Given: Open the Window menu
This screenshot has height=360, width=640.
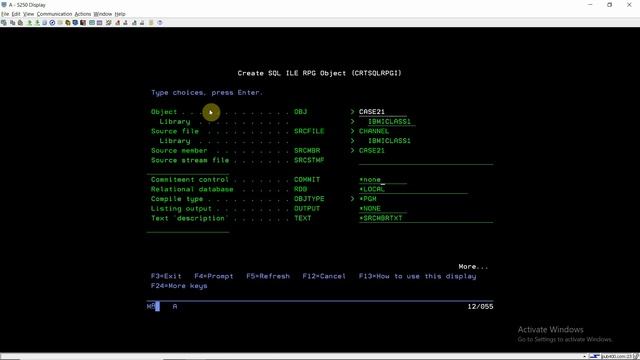Looking at the screenshot, I should (x=103, y=14).
